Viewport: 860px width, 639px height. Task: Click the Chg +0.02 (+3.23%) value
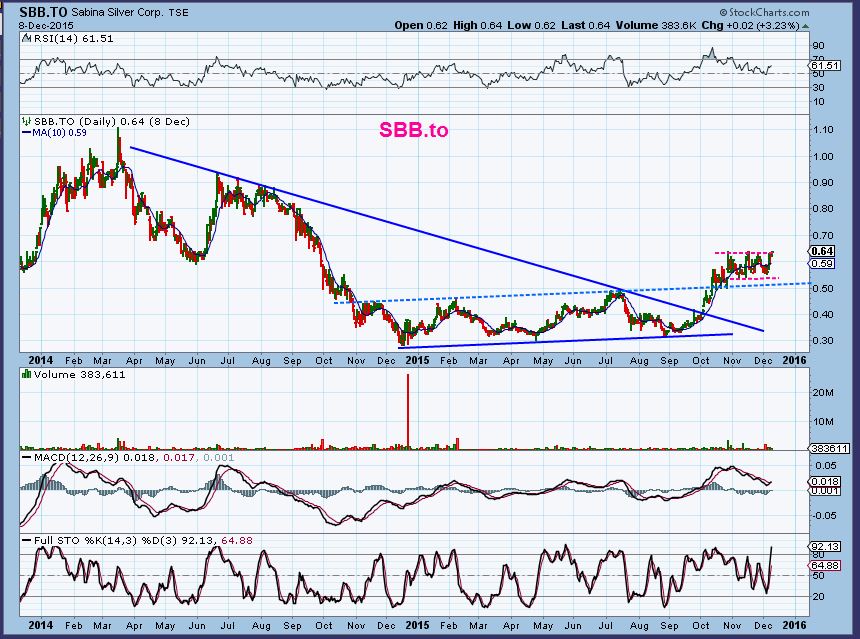[750, 25]
